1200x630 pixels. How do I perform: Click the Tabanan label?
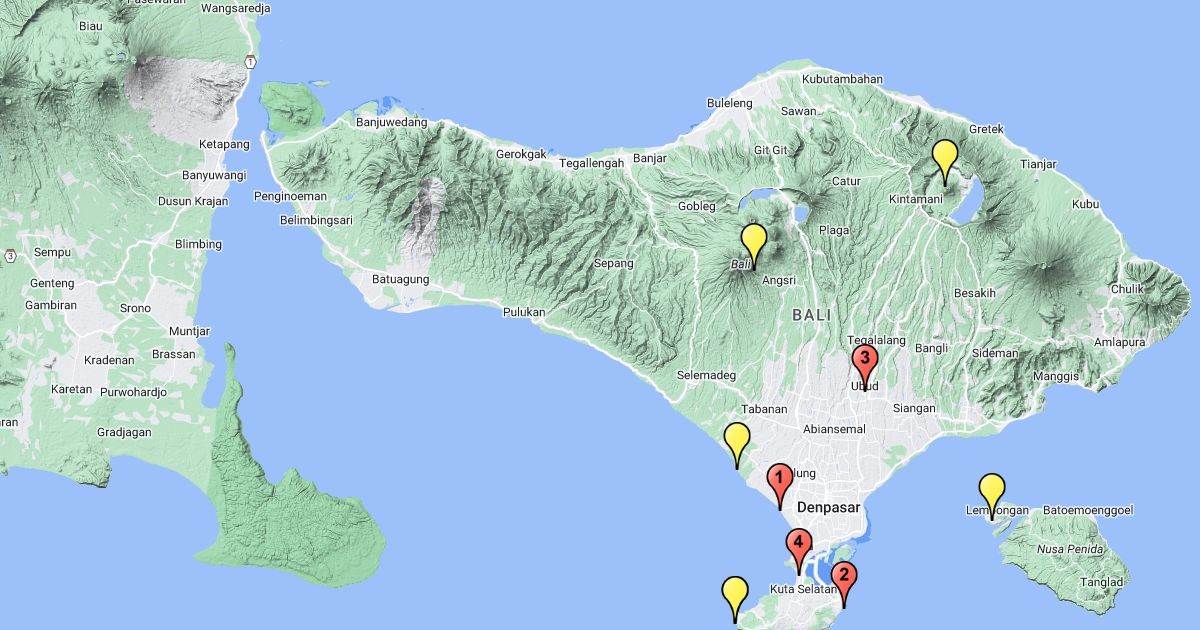(x=765, y=410)
